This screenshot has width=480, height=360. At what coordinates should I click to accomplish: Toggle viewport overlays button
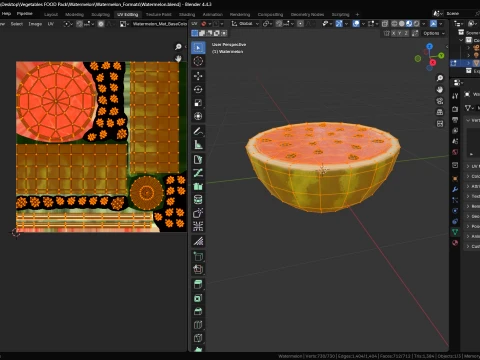[x=356, y=24]
